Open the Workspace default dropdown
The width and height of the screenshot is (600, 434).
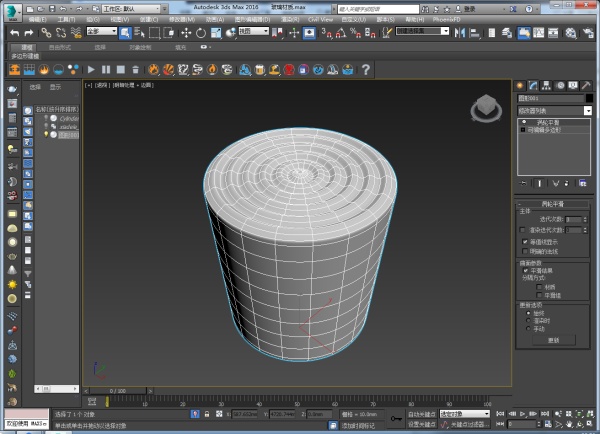tap(131, 8)
